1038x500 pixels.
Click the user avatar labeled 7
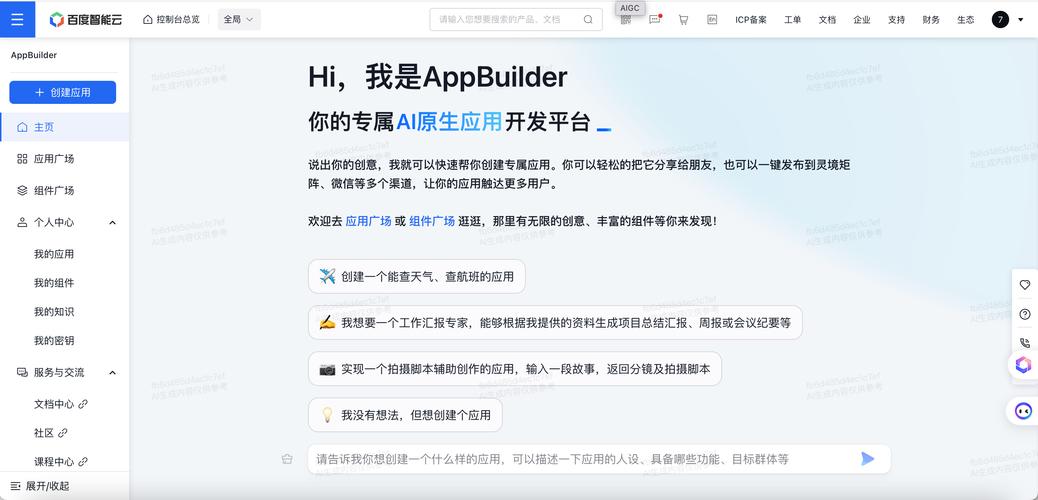(x=1000, y=20)
